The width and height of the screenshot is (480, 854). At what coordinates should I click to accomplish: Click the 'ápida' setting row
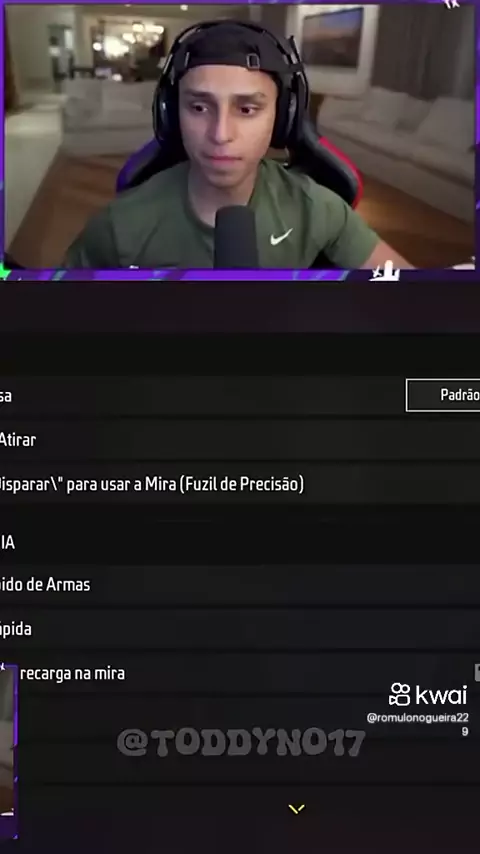240,629
